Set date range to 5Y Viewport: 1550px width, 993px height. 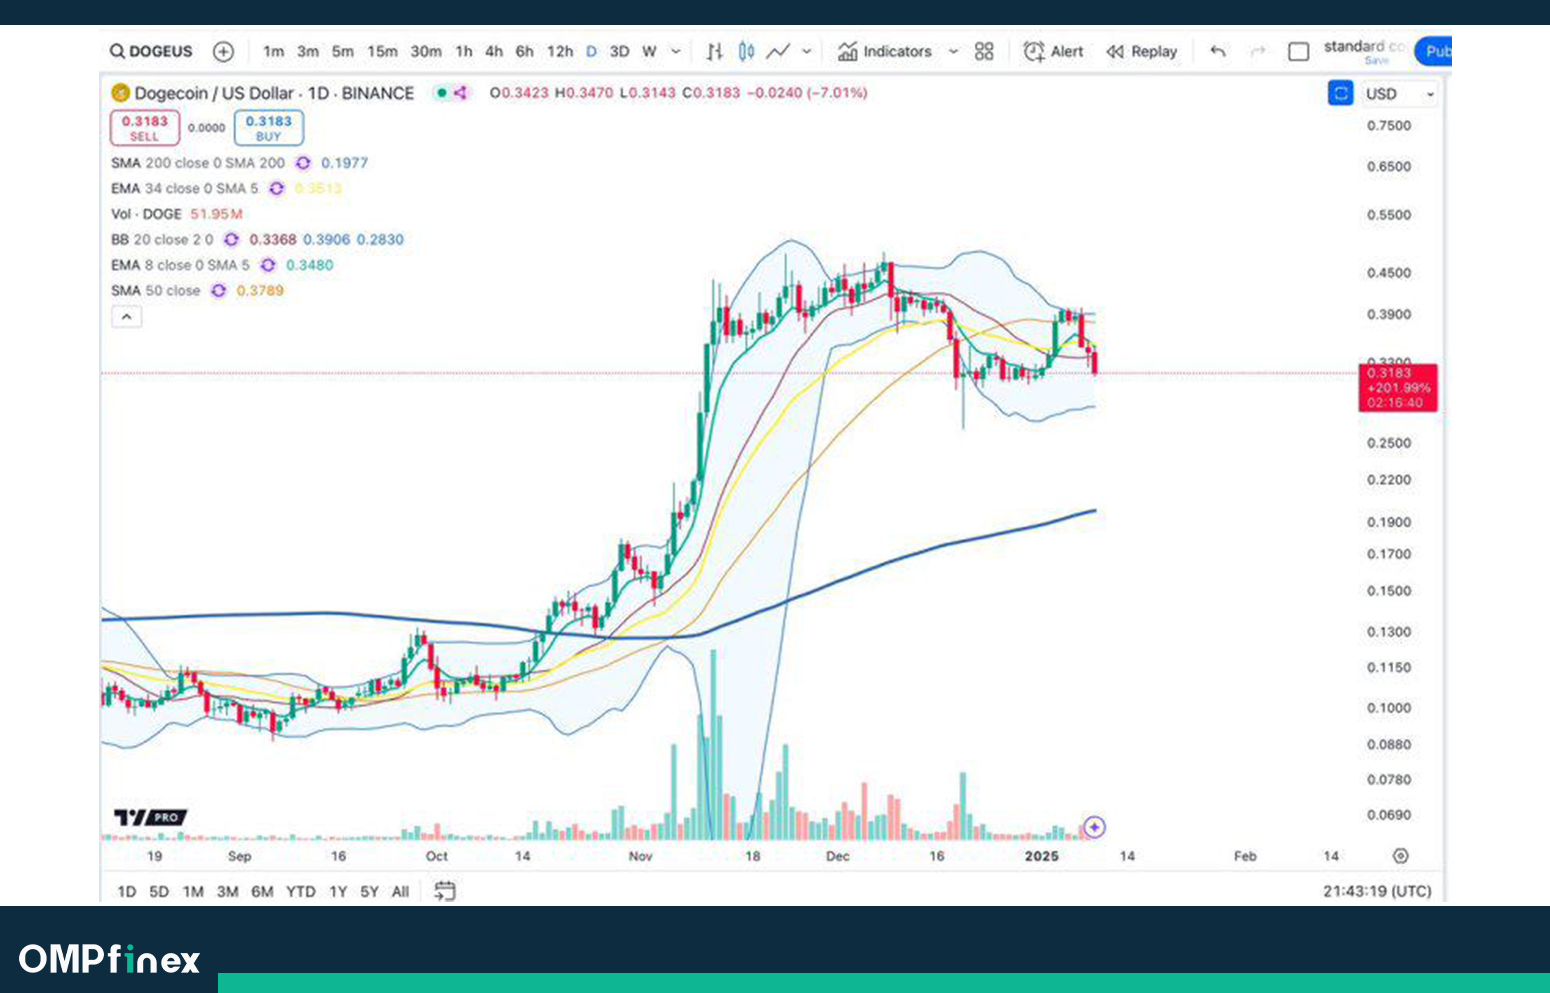point(369,891)
